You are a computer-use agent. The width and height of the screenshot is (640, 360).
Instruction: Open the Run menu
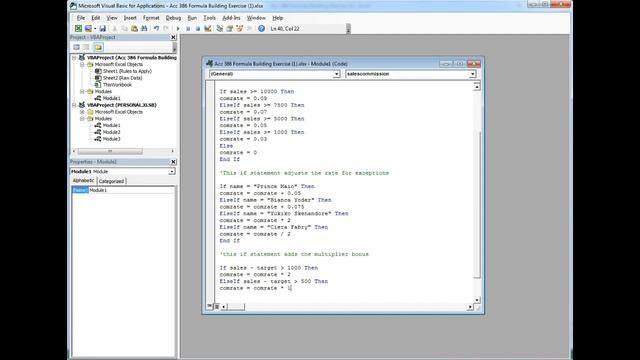click(x=192, y=18)
